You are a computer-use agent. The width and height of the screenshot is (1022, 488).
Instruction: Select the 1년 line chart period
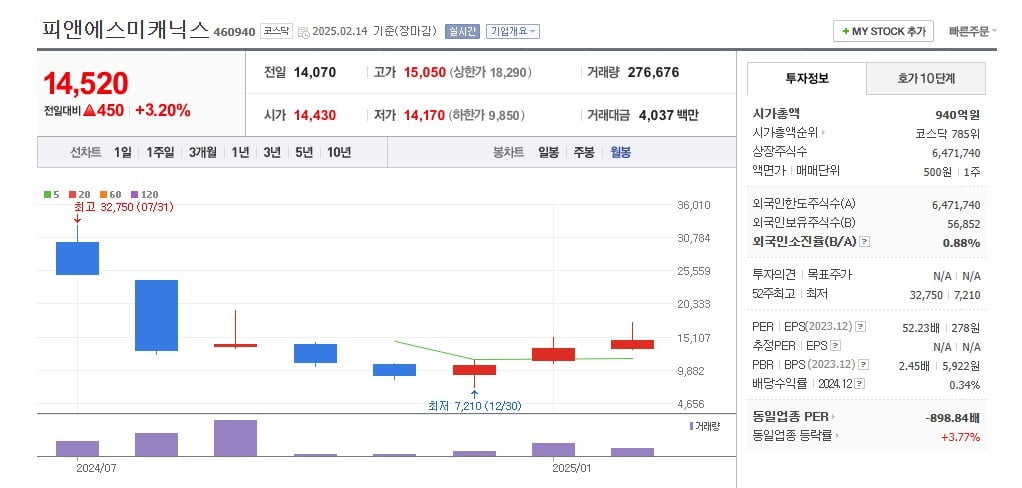[x=240, y=152]
